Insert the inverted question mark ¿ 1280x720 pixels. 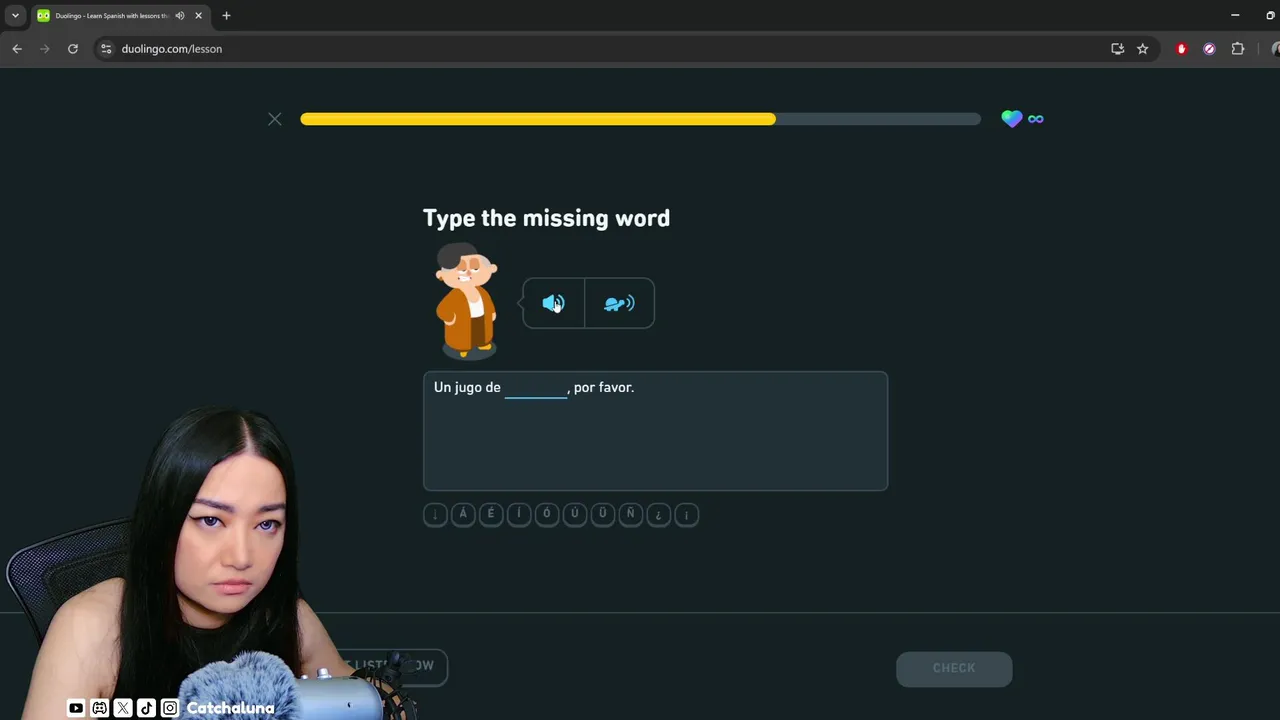pos(658,514)
